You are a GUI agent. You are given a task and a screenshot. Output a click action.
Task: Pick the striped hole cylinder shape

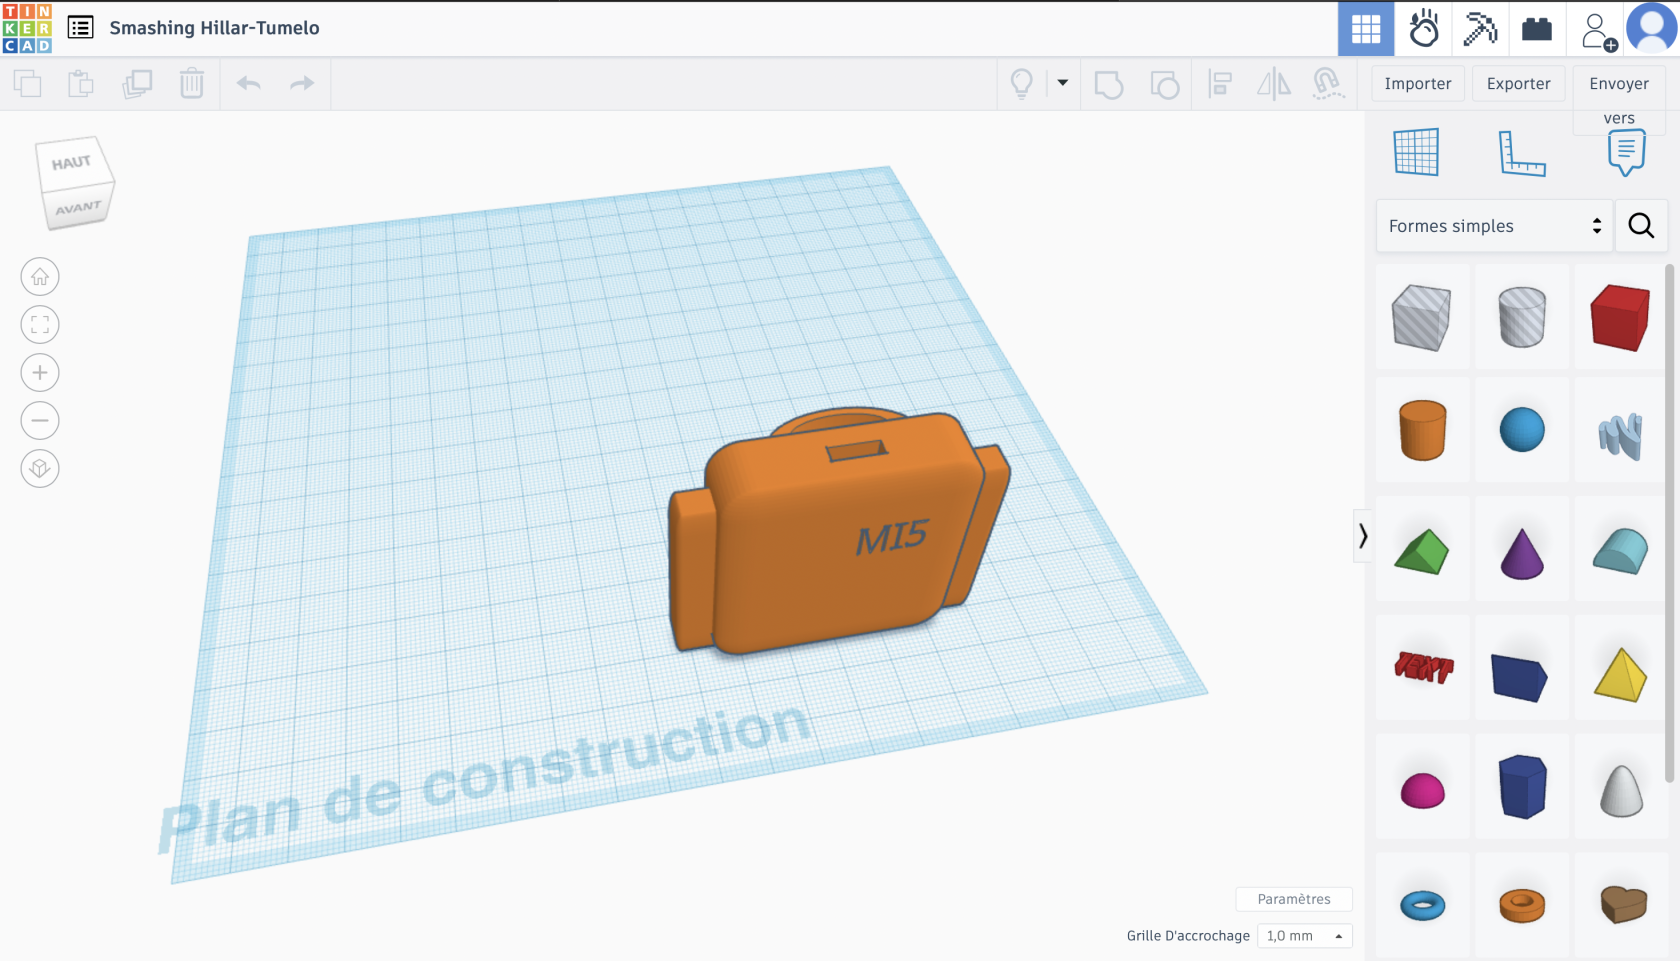[x=1522, y=317]
